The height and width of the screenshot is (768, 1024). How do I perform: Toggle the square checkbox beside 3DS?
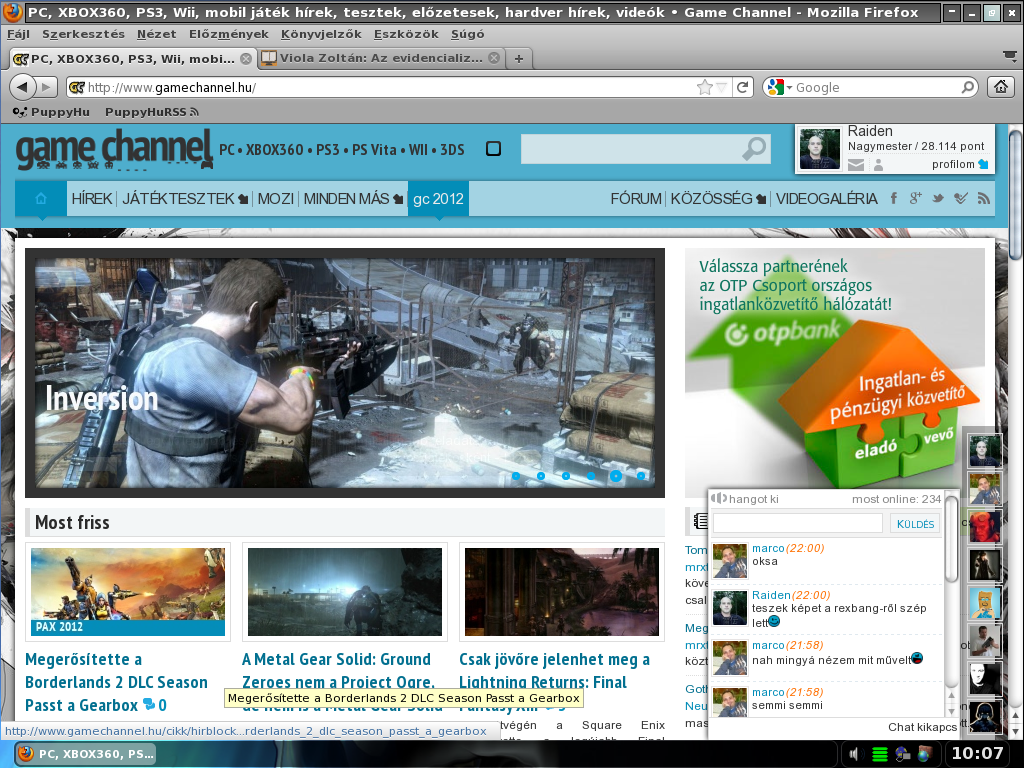(494, 149)
